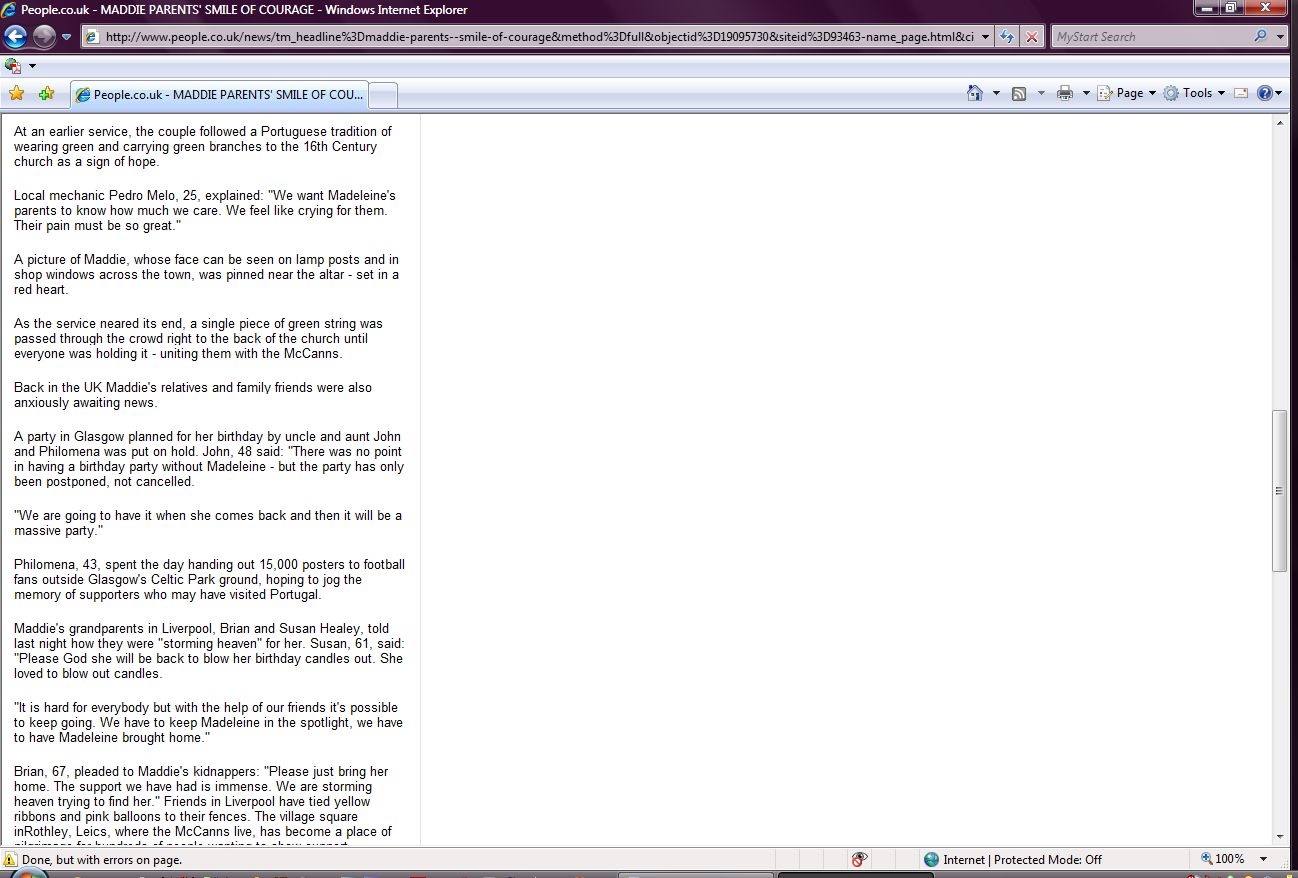Stop loading with the red X icon

pos(1032,37)
